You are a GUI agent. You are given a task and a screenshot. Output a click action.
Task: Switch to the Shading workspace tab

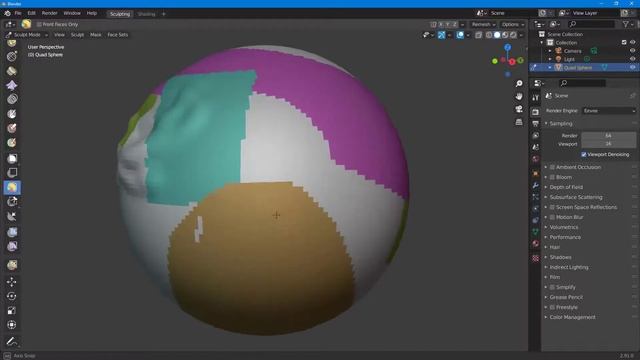coord(146,14)
